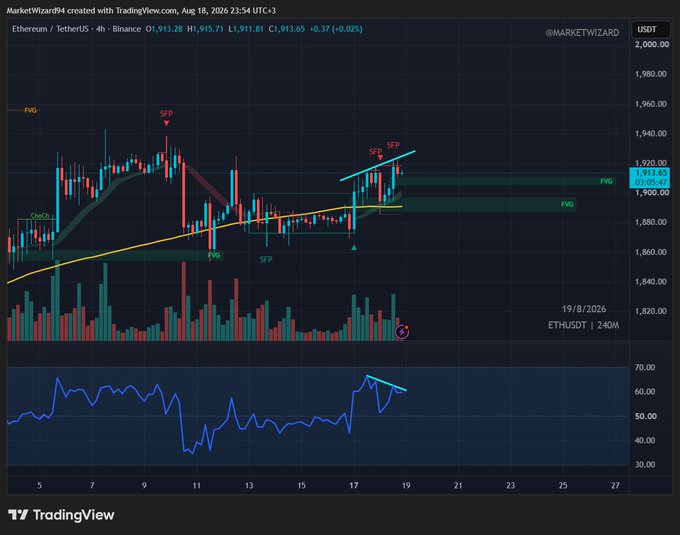
Task: Click date 25 on the time axis
Action: [563, 486]
